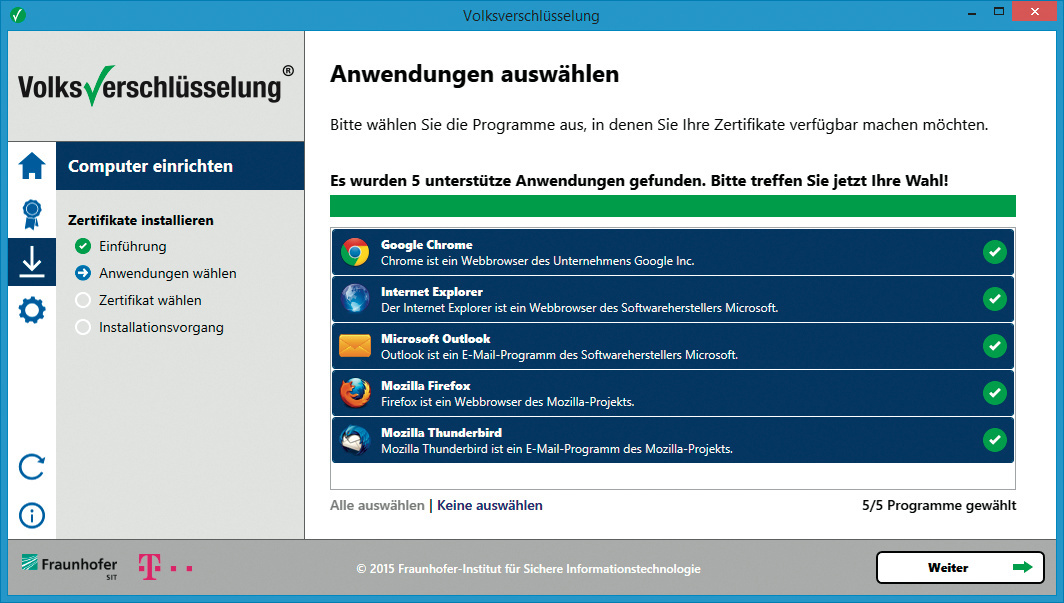This screenshot has width=1064, height=603.
Task: Click the Google Chrome application icon
Action: click(355, 252)
